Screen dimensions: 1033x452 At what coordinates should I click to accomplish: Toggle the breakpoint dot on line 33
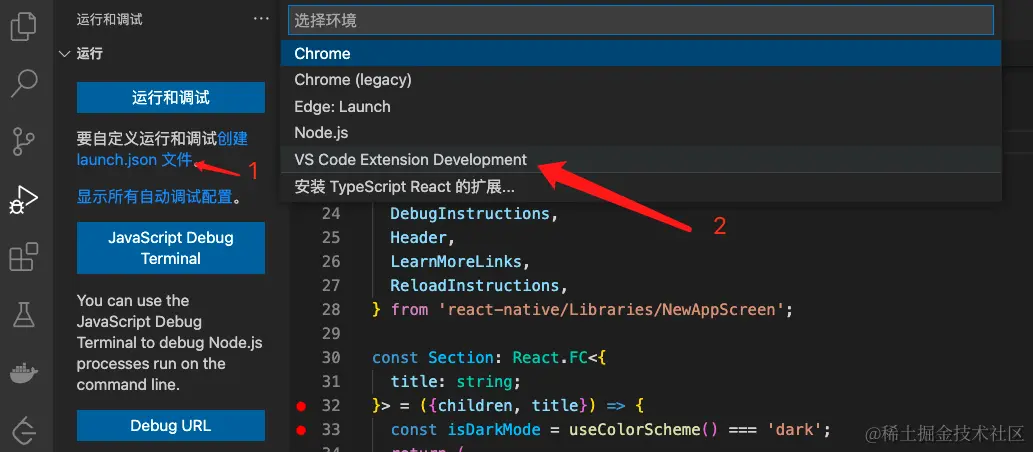pos(302,430)
